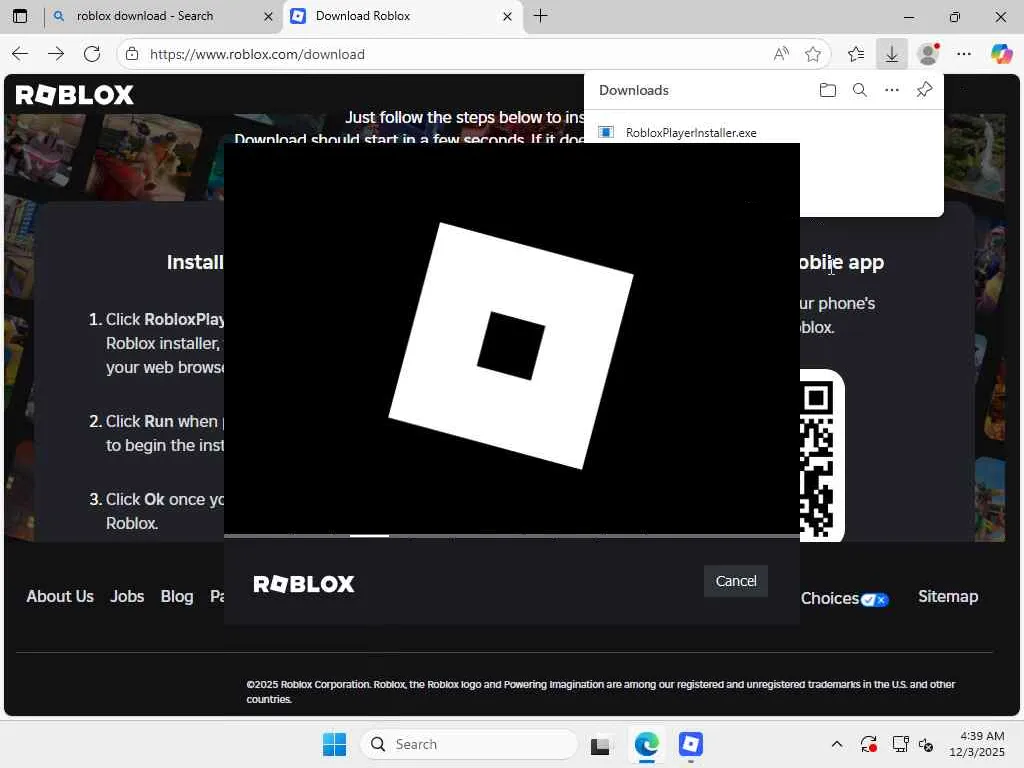This screenshot has height=768, width=1024.
Task: Click the taskbar Search box
Action: click(469, 744)
